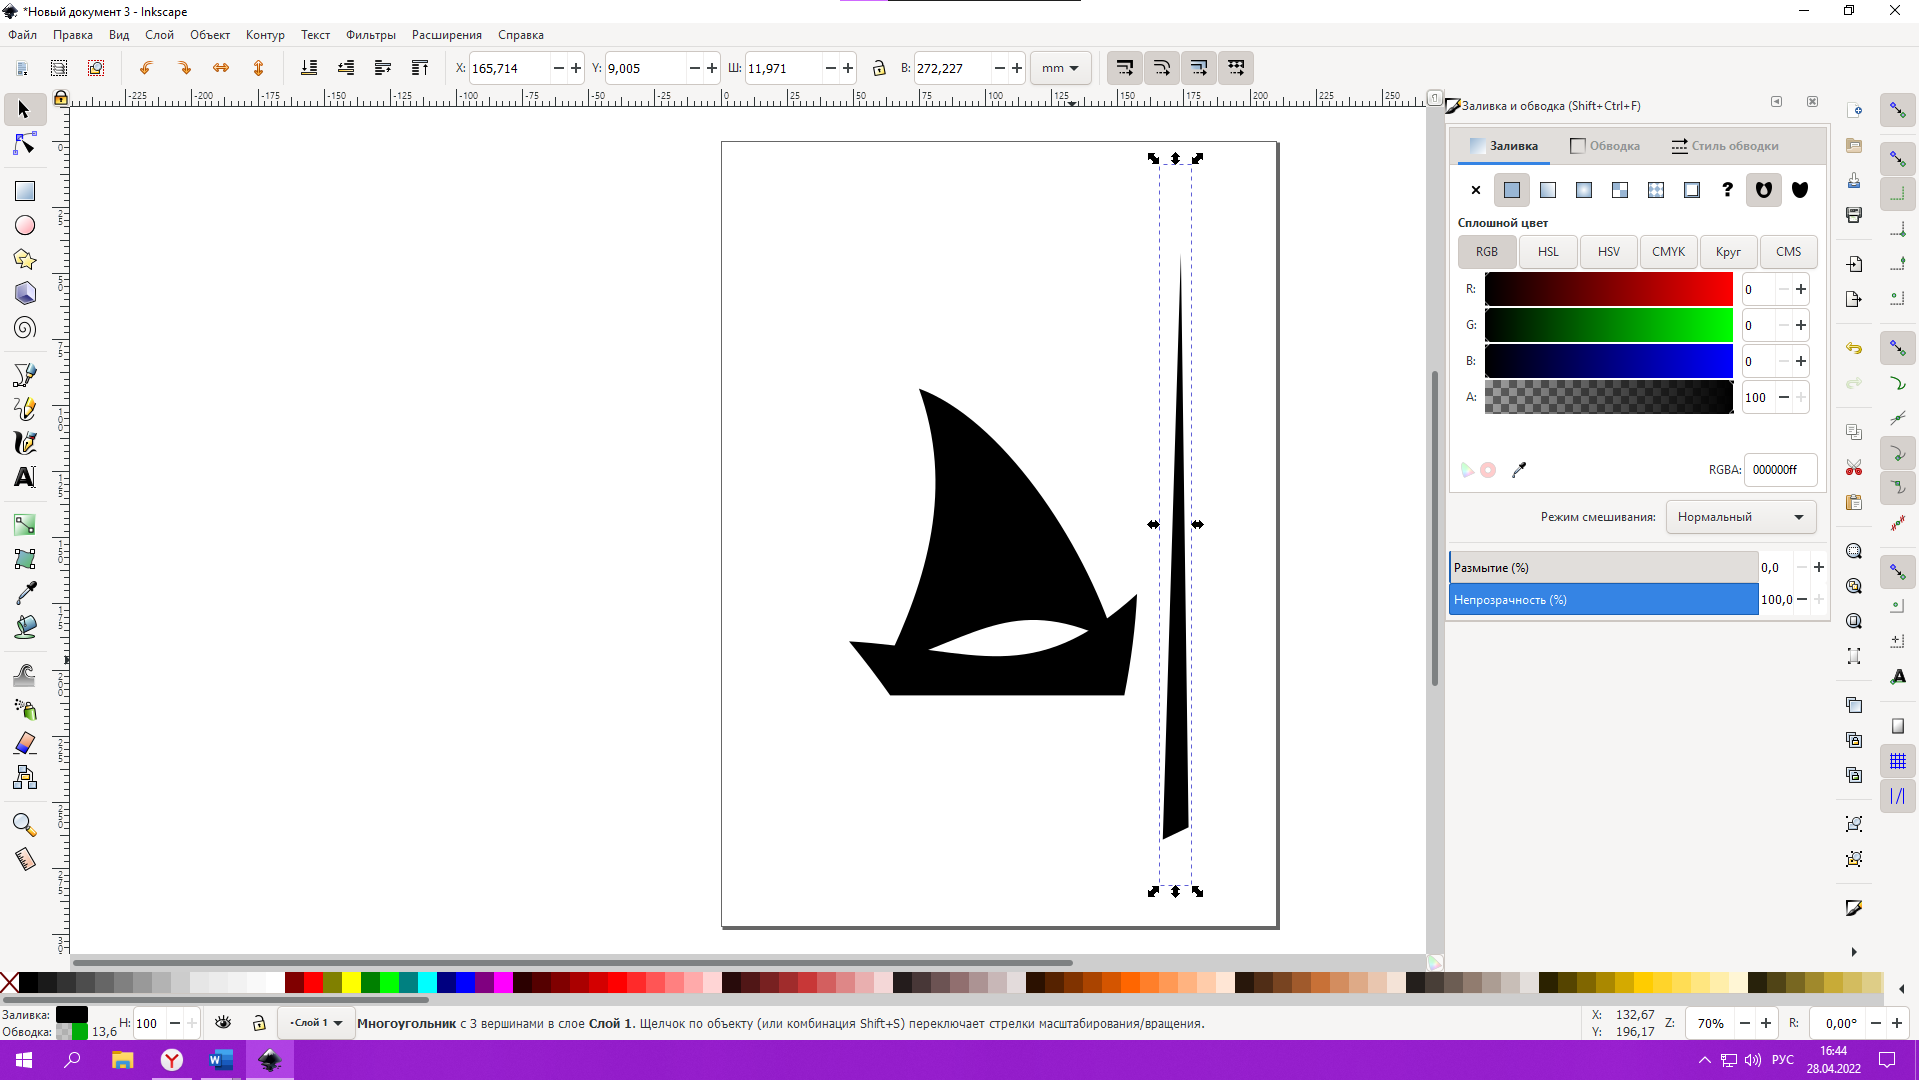The width and height of the screenshot is (1919, 1080).
Task: Click the red R channel slider
Action: click(x=1608, y=289)
